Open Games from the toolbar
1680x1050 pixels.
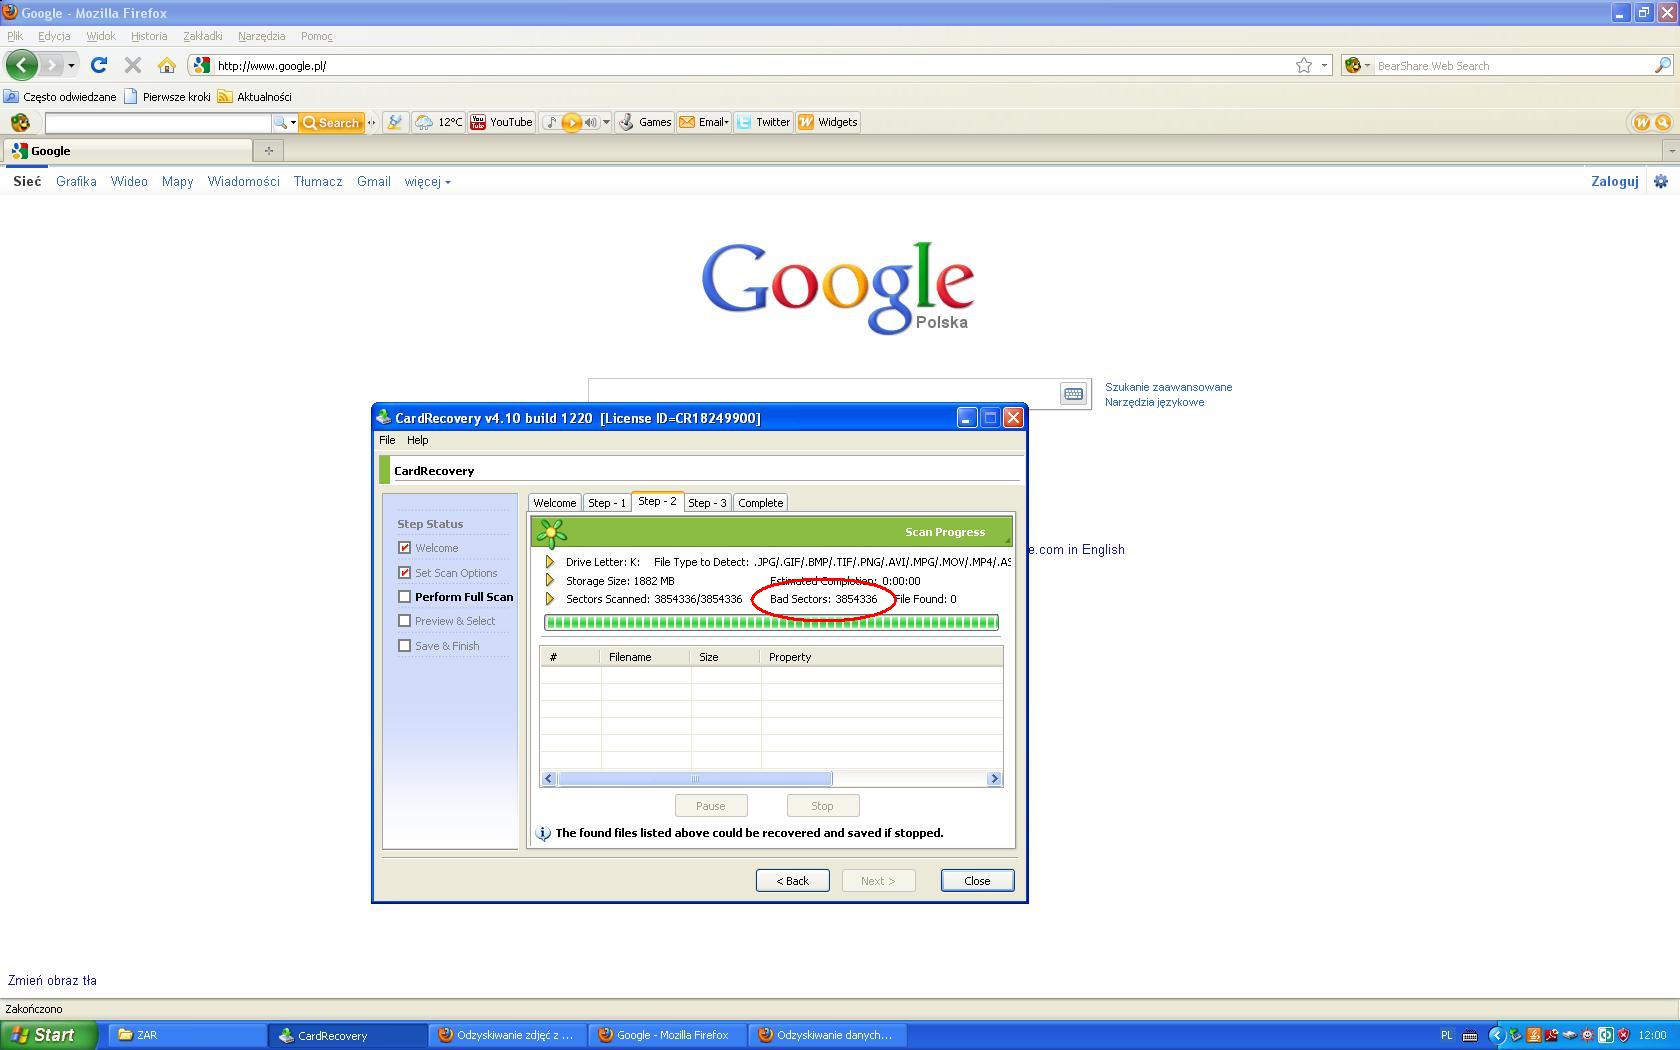pos(645,122)
